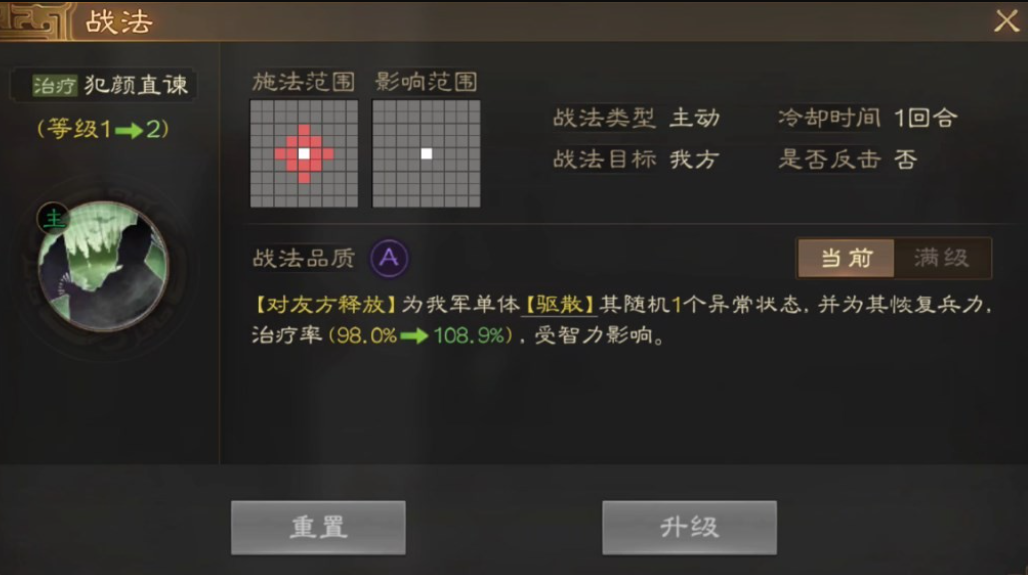Click the ornate emblem in title bar corner
The height and width of the screenshot is (575, 1028).
(35, 22)
